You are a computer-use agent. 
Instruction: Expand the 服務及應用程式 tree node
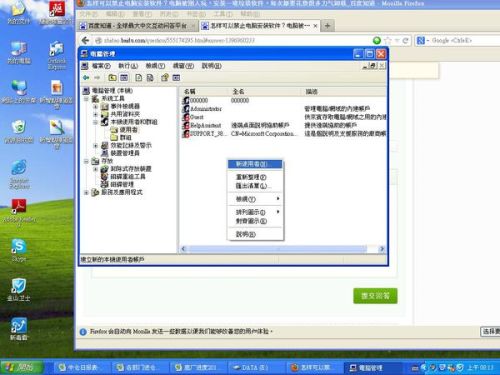click(x=86, y=192)
